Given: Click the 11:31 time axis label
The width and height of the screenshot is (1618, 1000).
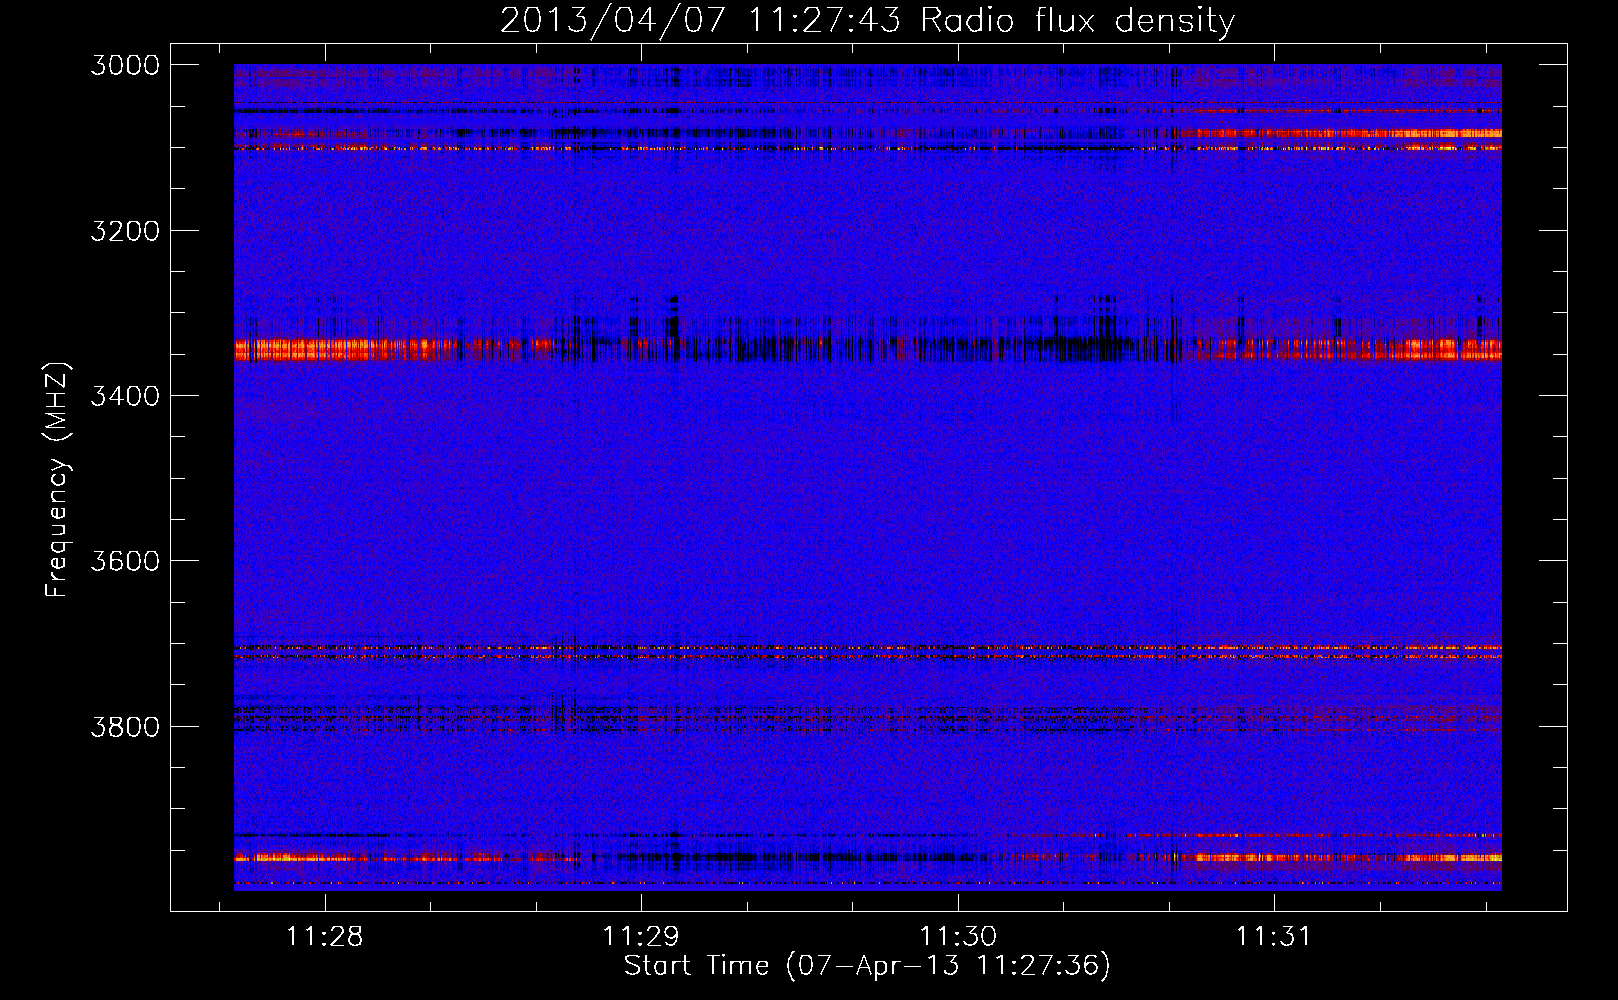Looking at the screenshot, I should tap(1274, 937).
